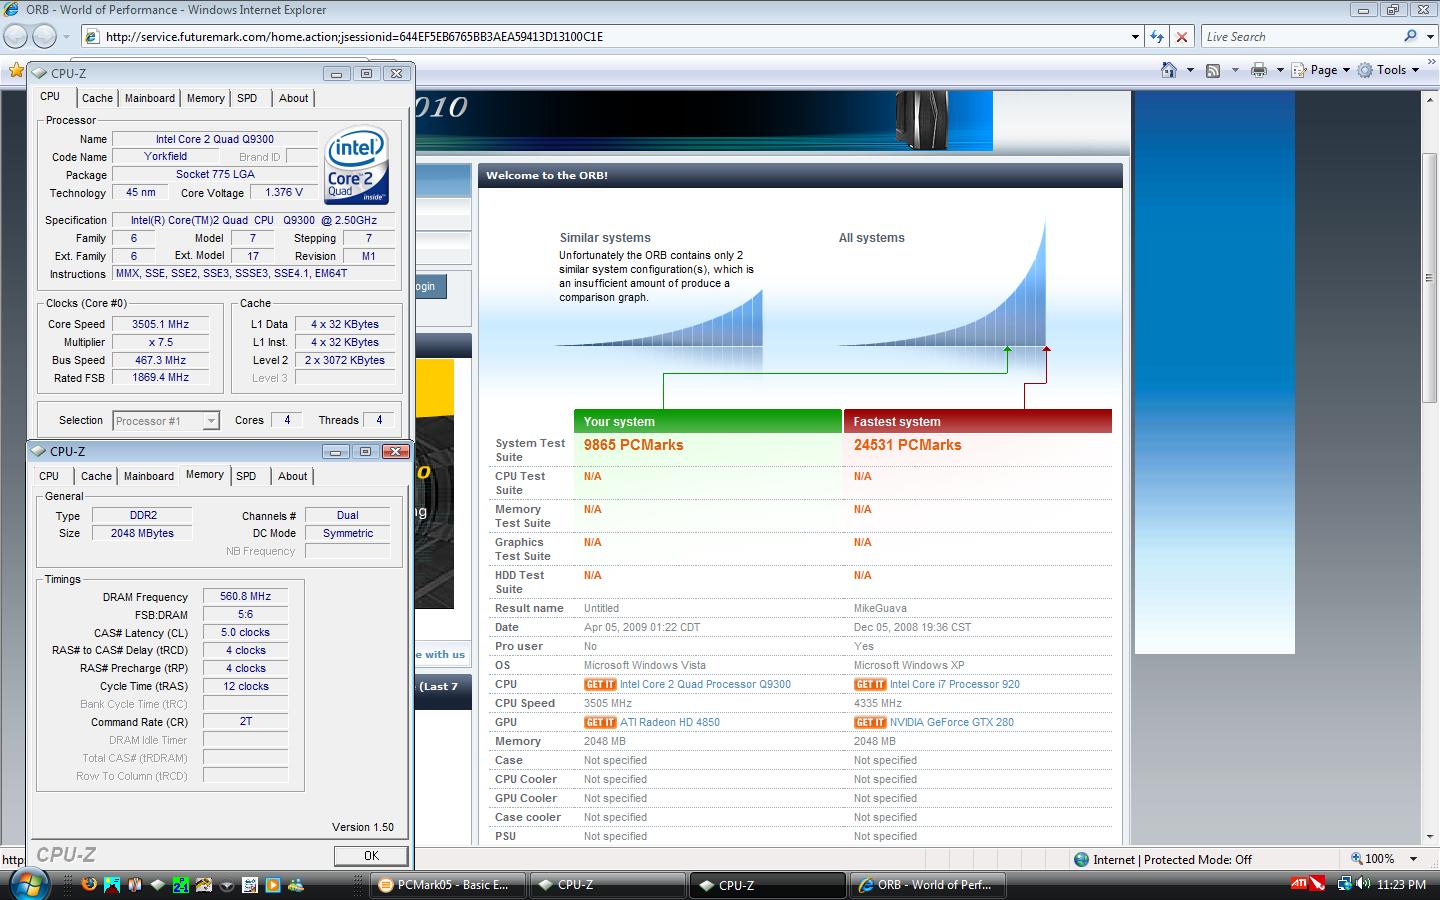Click the 24531 PCMarks fastest score
The image size is (1440, 900).
coord(907,445)
